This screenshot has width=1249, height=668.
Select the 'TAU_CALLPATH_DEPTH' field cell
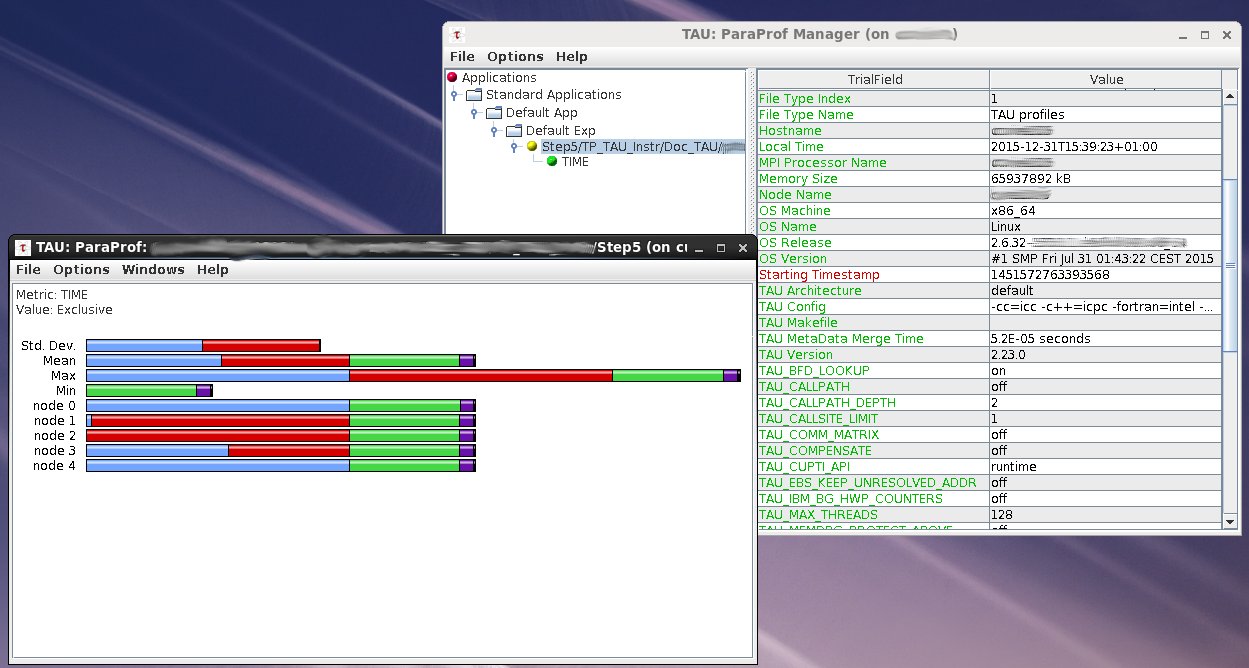point(873,403)
